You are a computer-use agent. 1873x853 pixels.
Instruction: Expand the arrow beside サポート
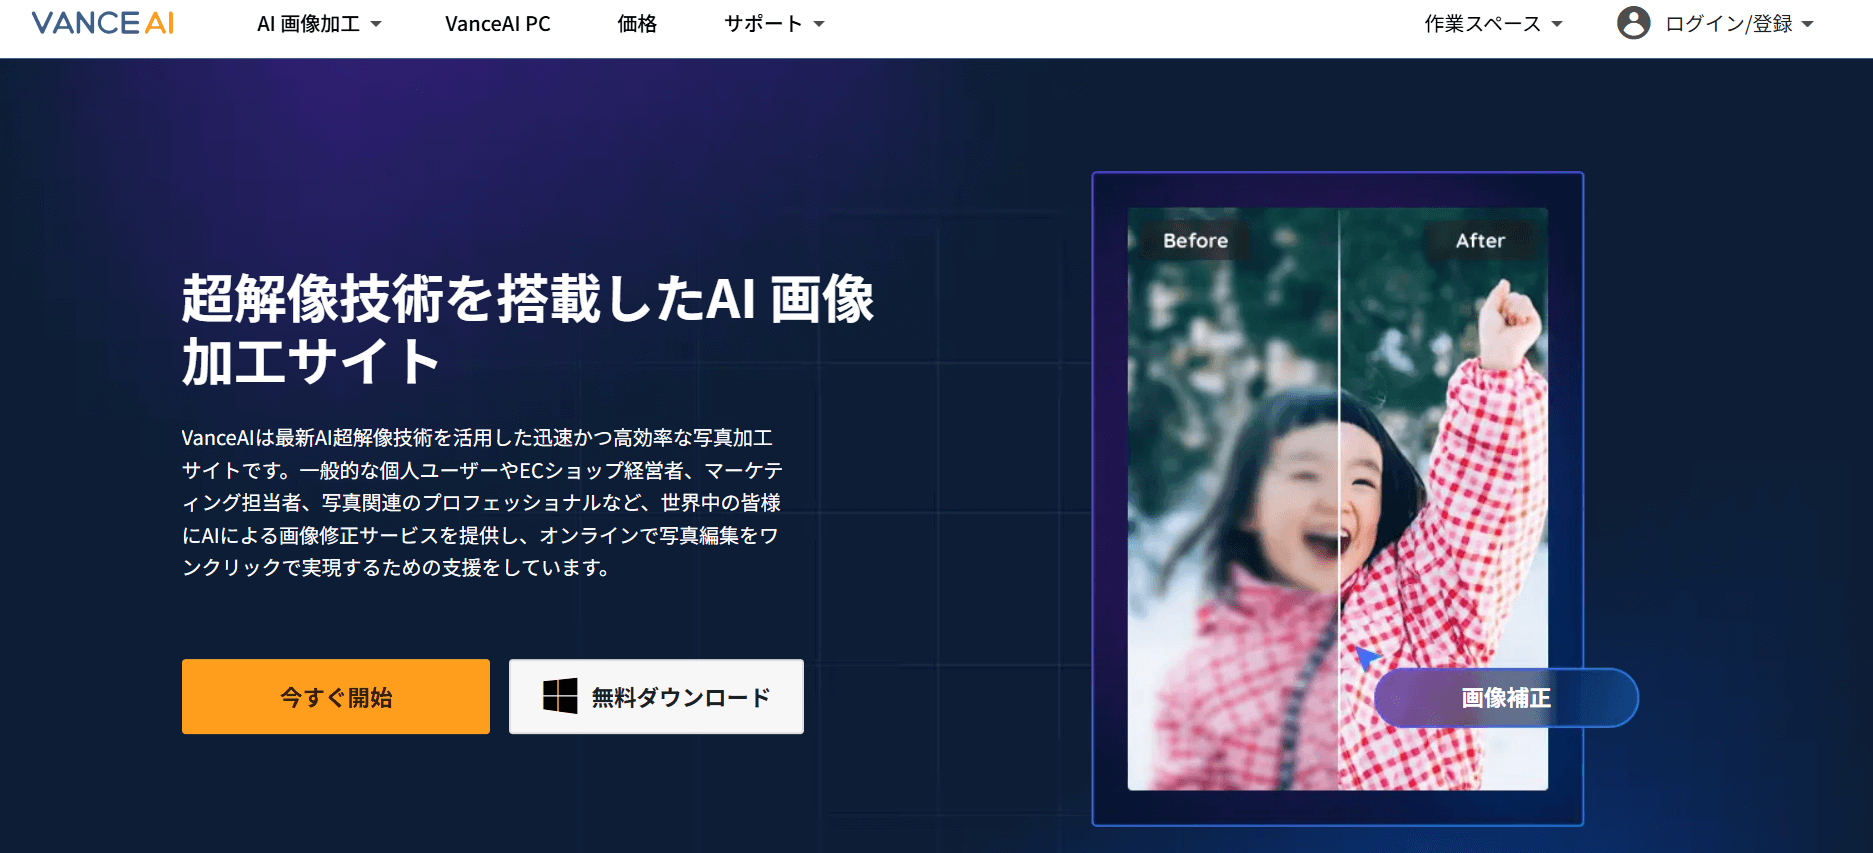[819, 24]
